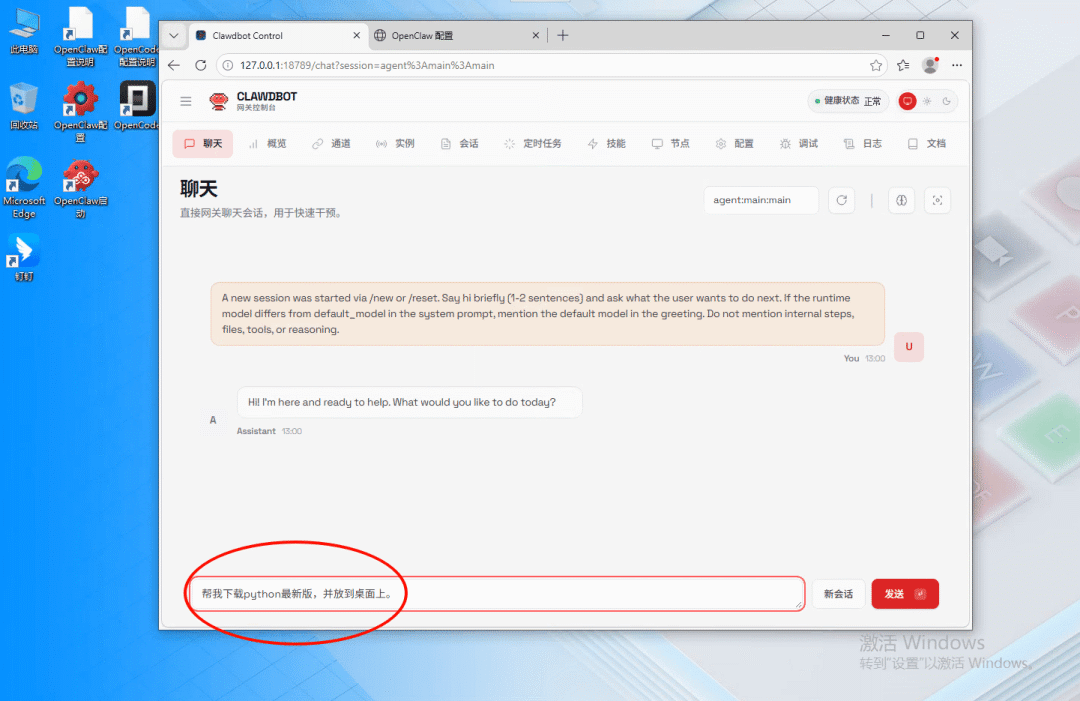The width and height of the screenshot is (1080, 701).
Task: Open the 定时任务 scheduled tasks tab
Action: (x=533, y=144)
